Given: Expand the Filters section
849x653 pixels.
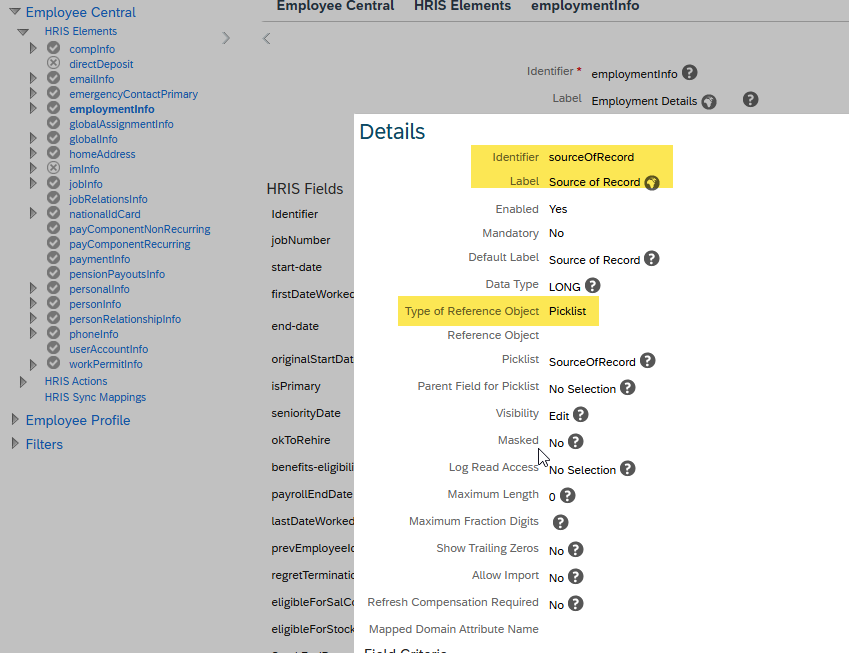Looking at the screenshot, I should tap(15, 443).
